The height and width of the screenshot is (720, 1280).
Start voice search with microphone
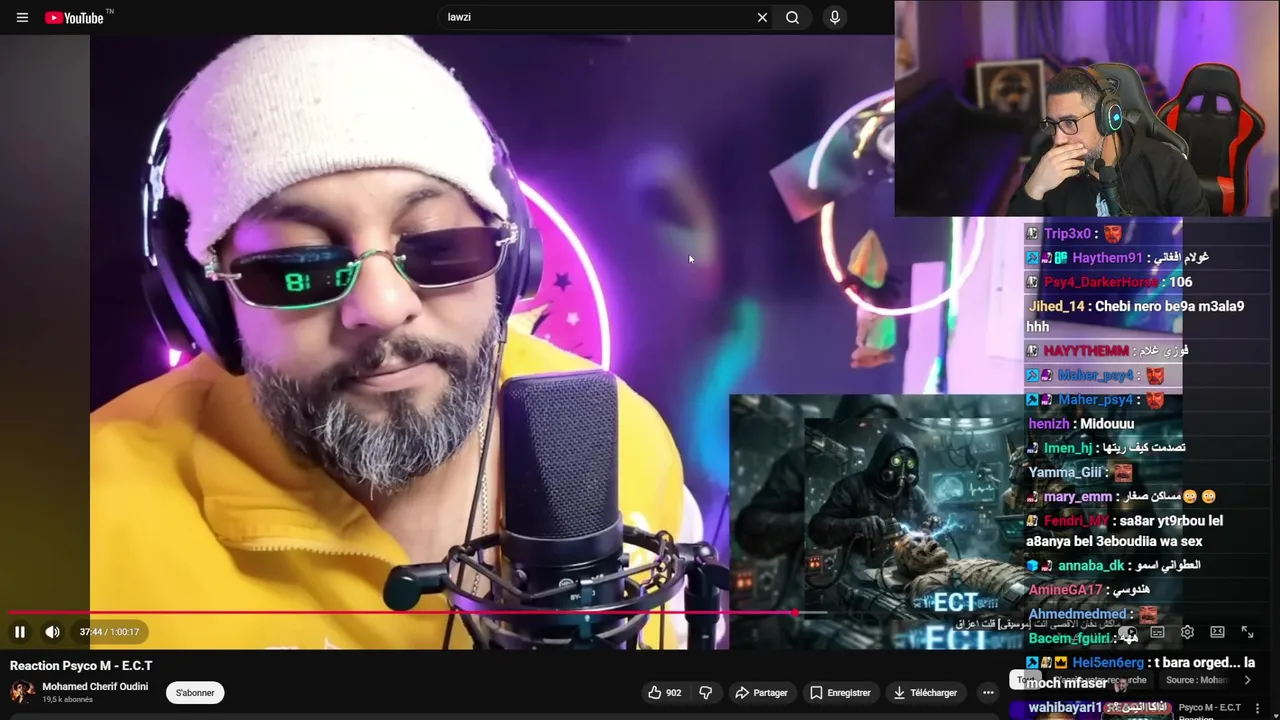click(835, 17)
